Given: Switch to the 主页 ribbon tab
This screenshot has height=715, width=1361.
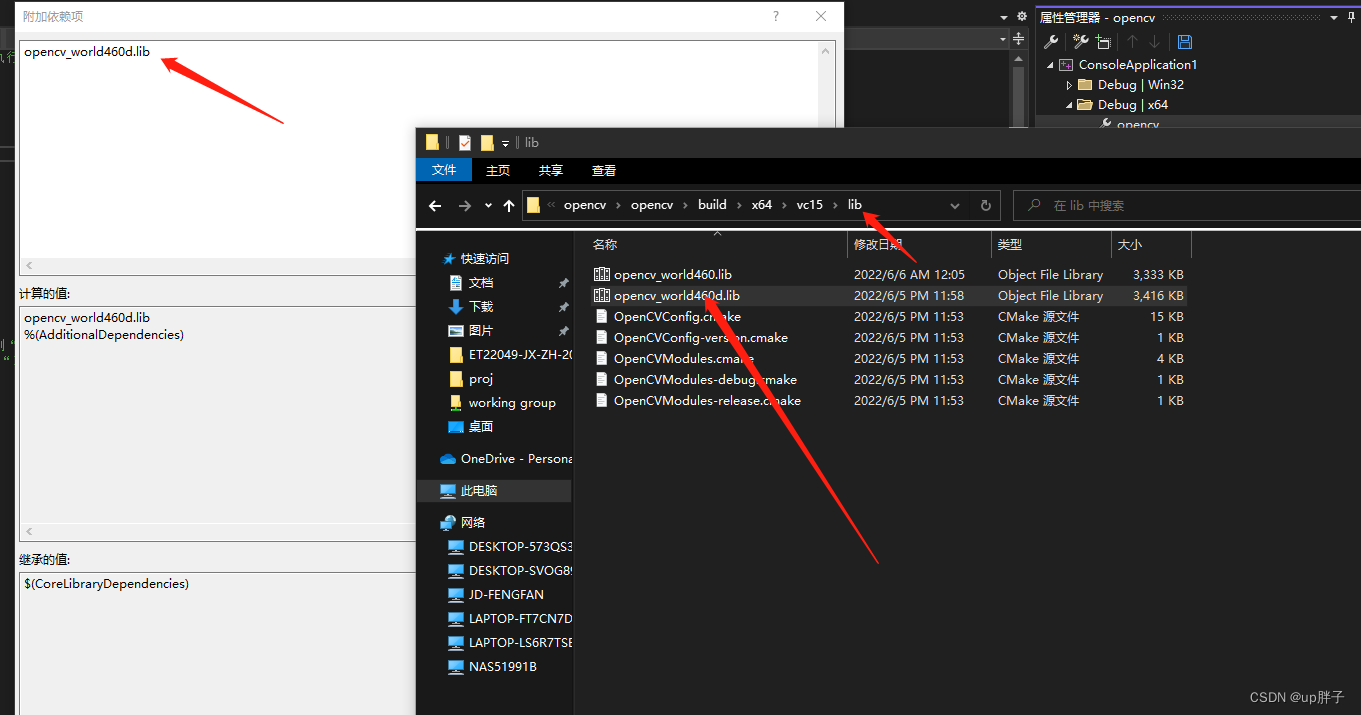Looking at the screenshot, I should coord(497,170).
